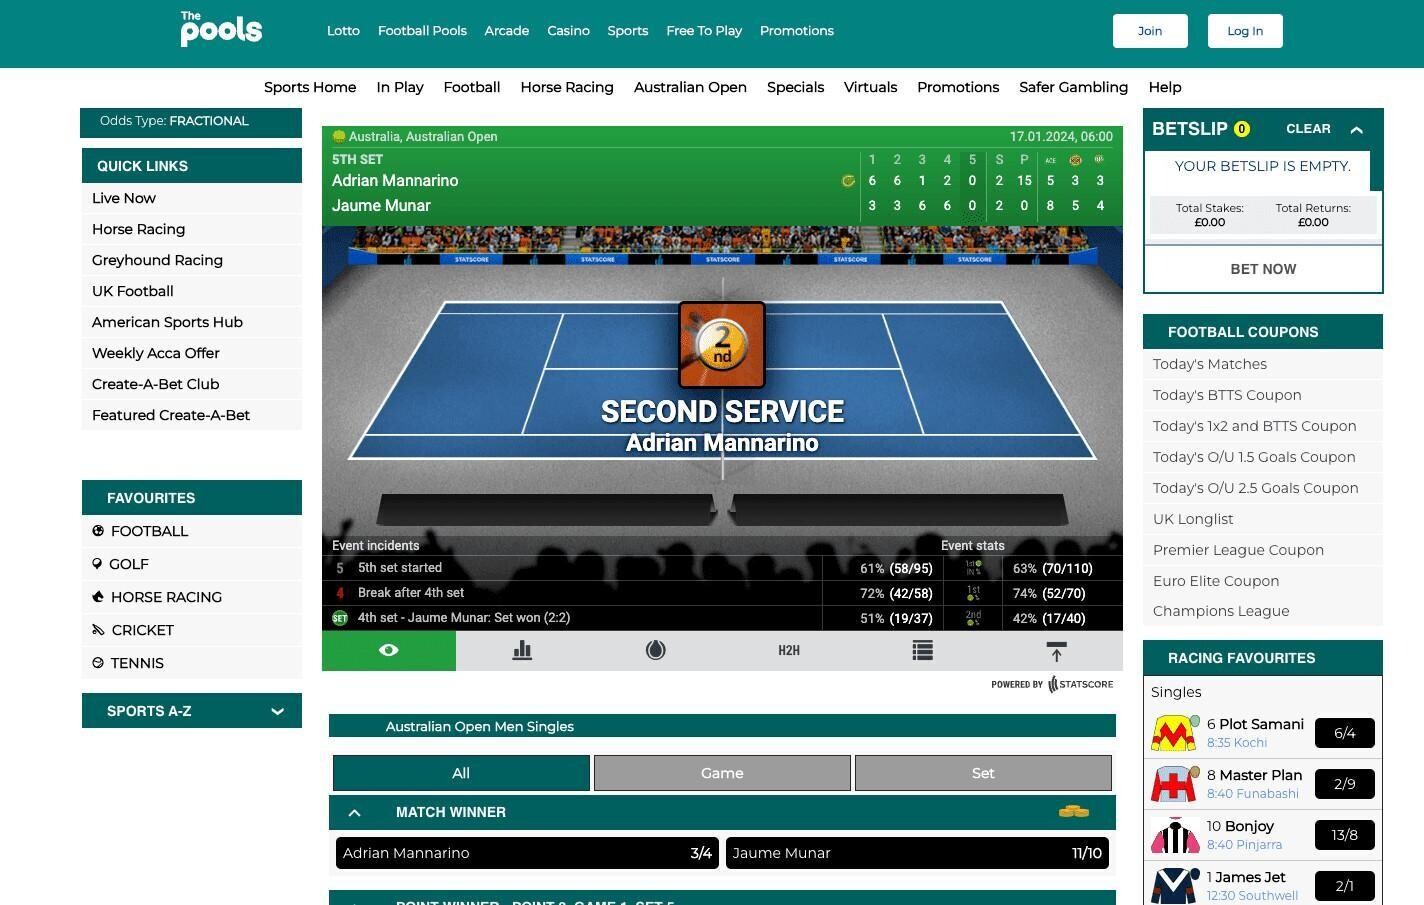Change the Odds Type Fractional selector

191,121
